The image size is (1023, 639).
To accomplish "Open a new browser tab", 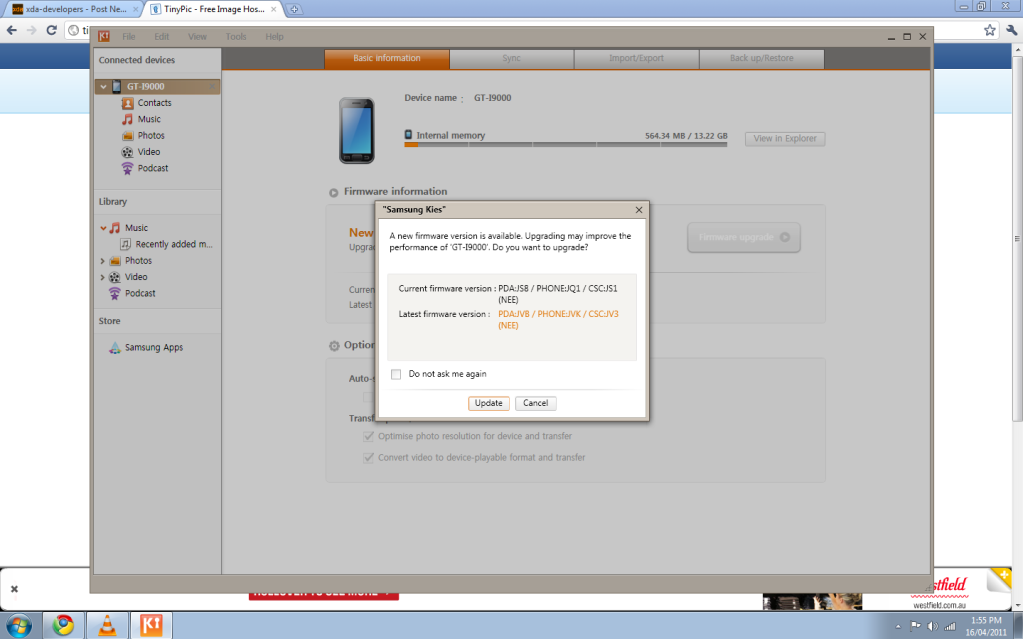I will (294, 9).
